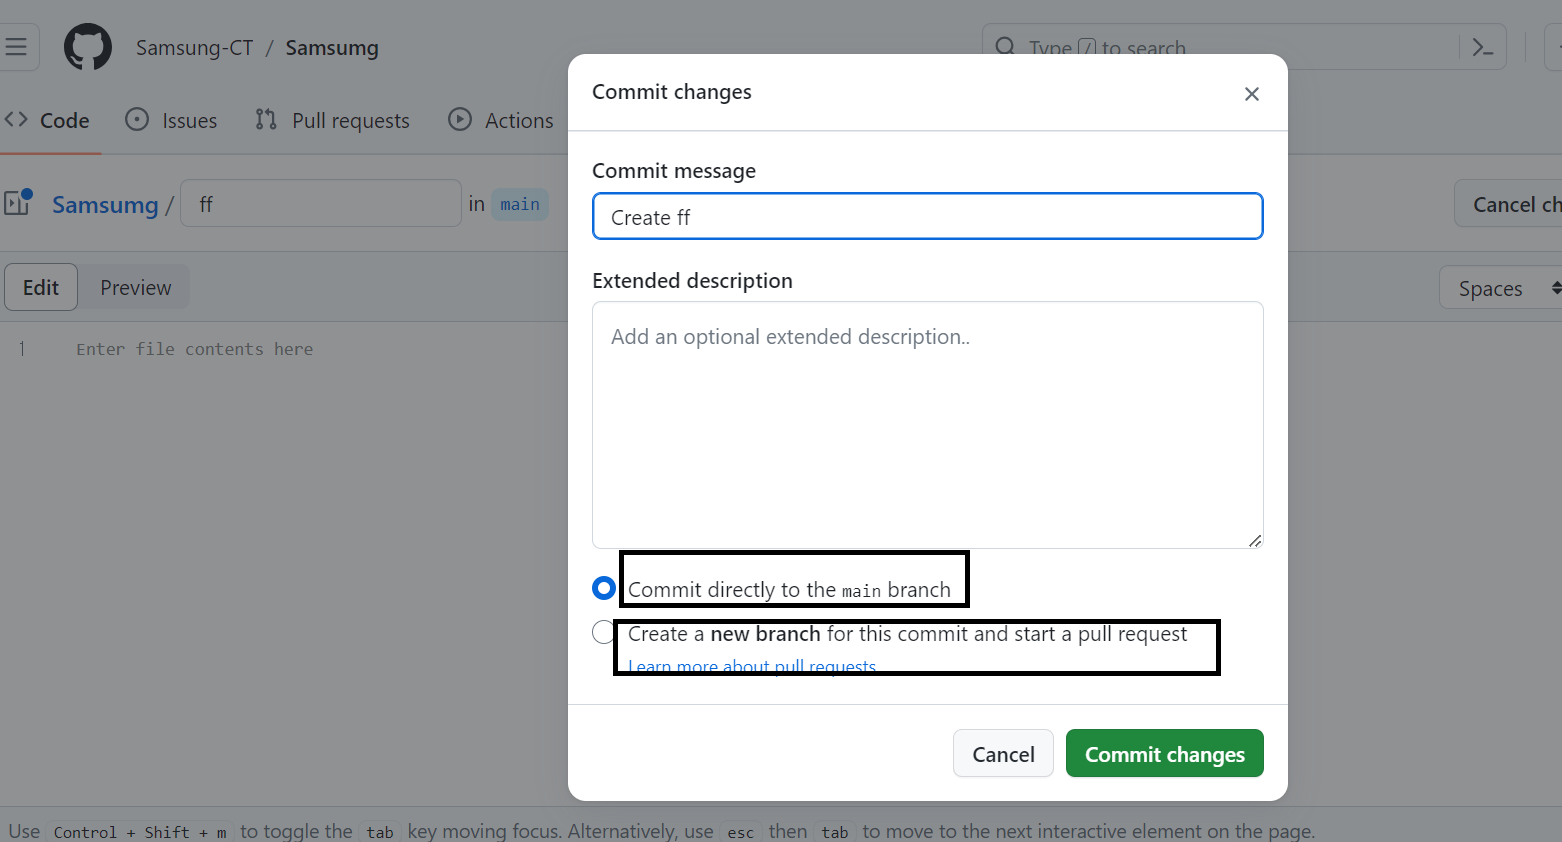This screenshot has width=1562, height=842.
Task: Switch to the Actions tab
Action: (500, 120)
